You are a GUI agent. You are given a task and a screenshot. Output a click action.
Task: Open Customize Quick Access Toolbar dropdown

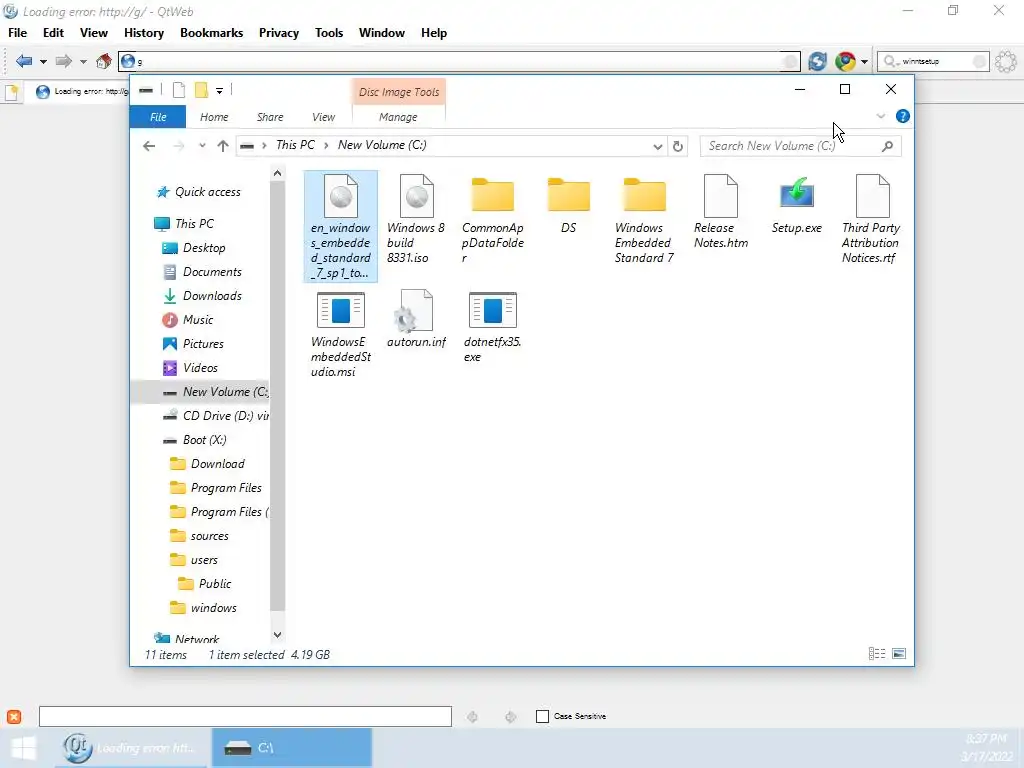pos(219,91)
